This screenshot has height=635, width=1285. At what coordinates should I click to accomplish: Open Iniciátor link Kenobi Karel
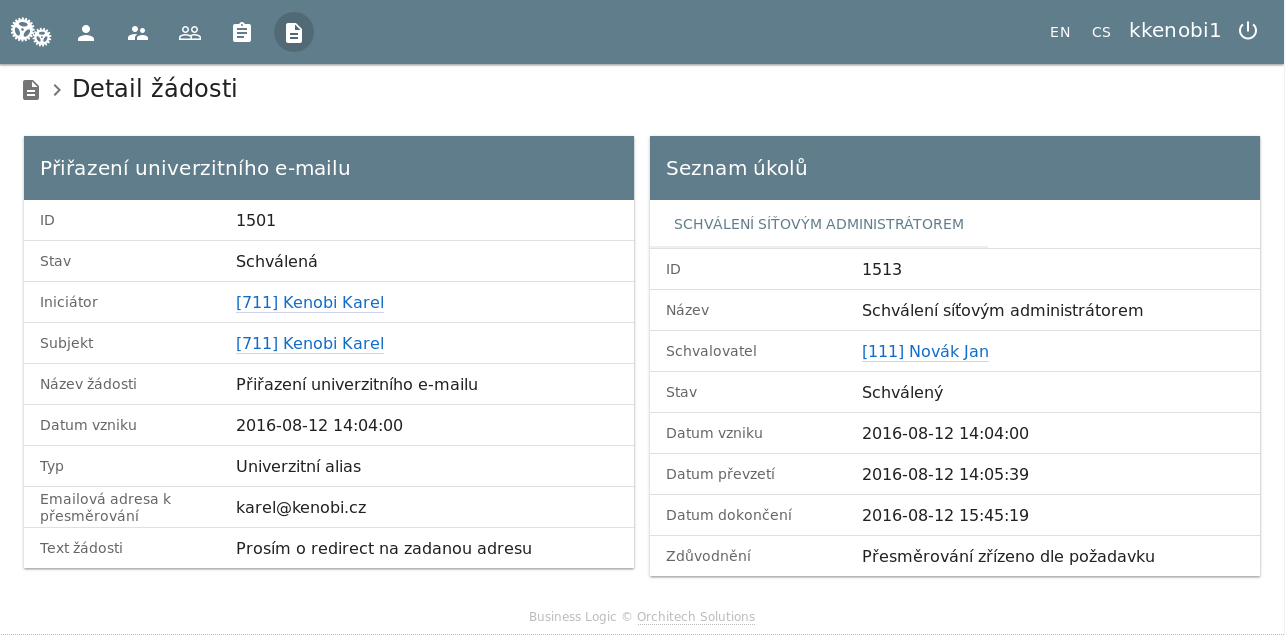tap(310, 302)
